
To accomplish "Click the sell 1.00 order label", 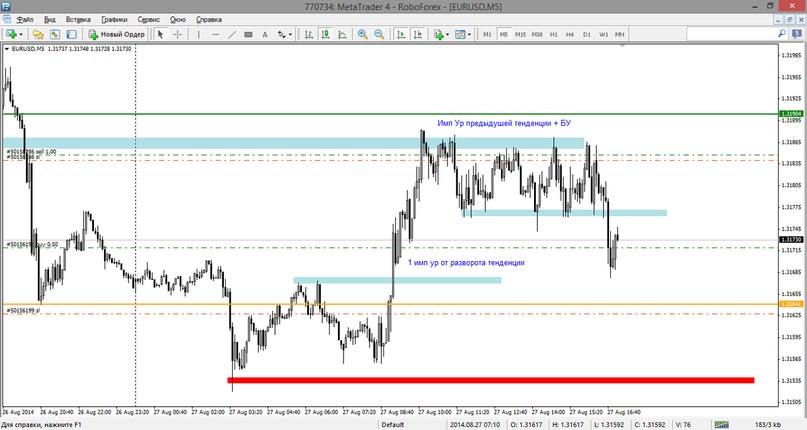I will (31, 152).
